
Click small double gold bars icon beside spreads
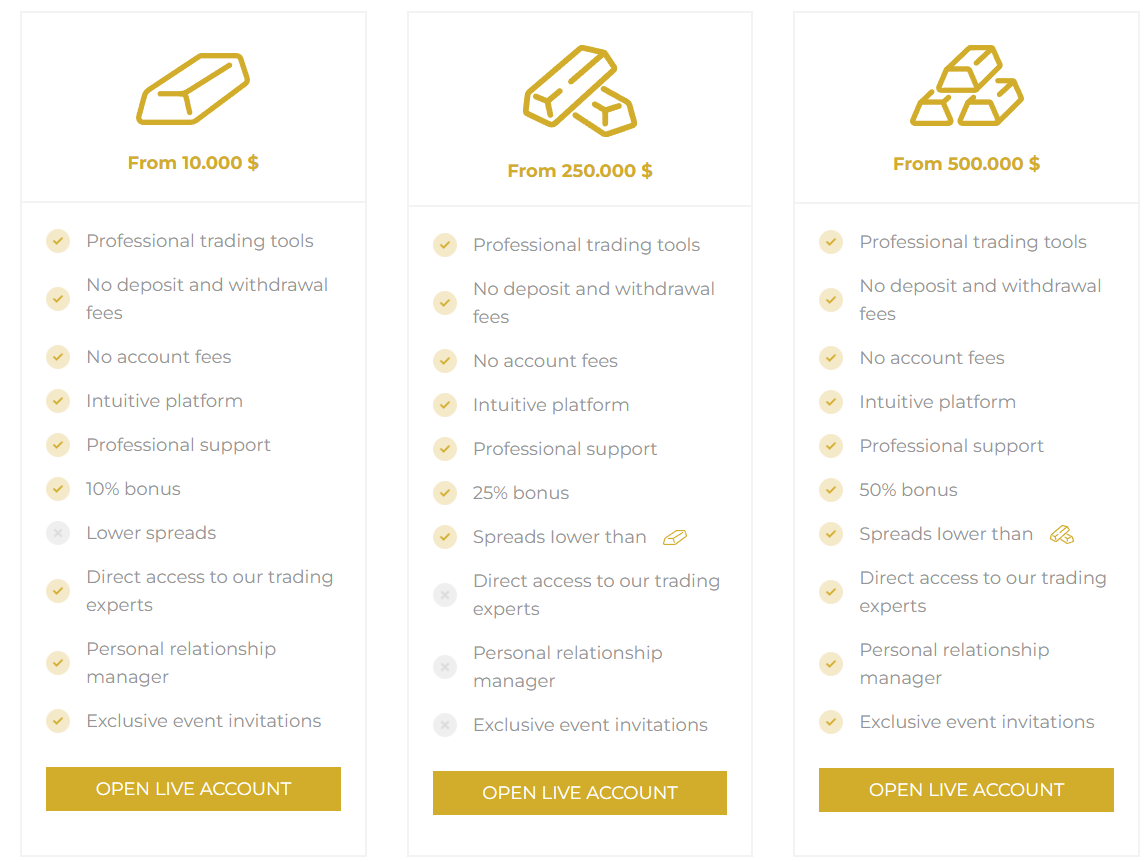click(1062, 535)
